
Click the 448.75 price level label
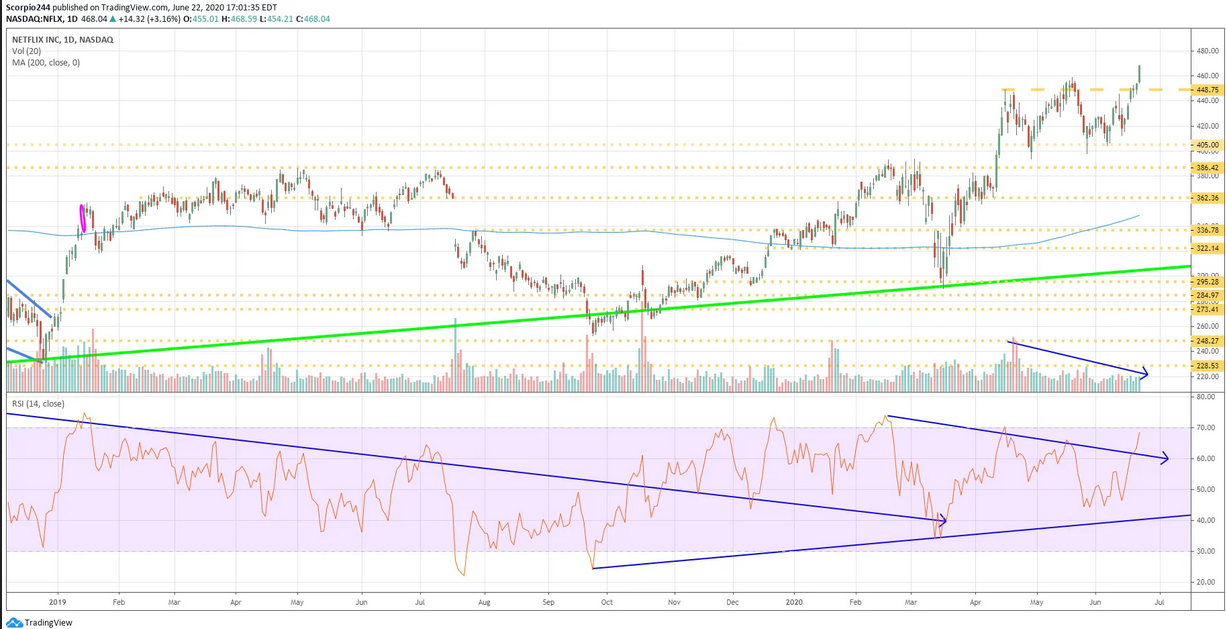(1206, 88)
